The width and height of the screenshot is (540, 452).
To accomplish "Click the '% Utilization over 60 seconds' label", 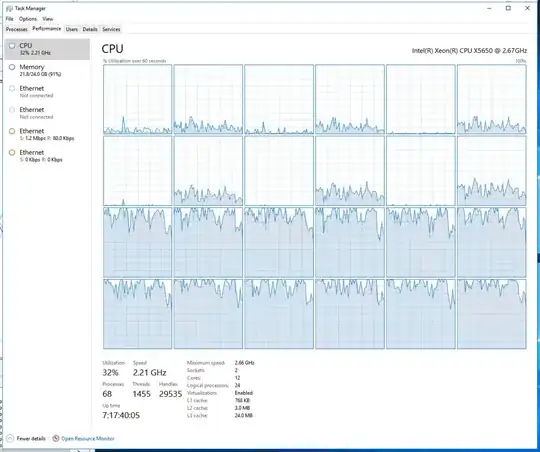I will pos(135,61).
